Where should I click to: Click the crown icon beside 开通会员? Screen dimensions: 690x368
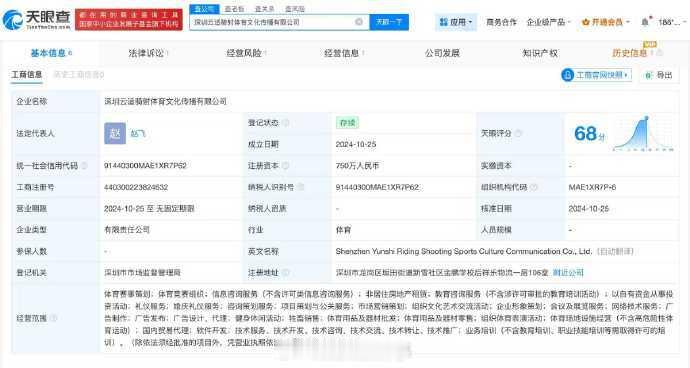586,22
